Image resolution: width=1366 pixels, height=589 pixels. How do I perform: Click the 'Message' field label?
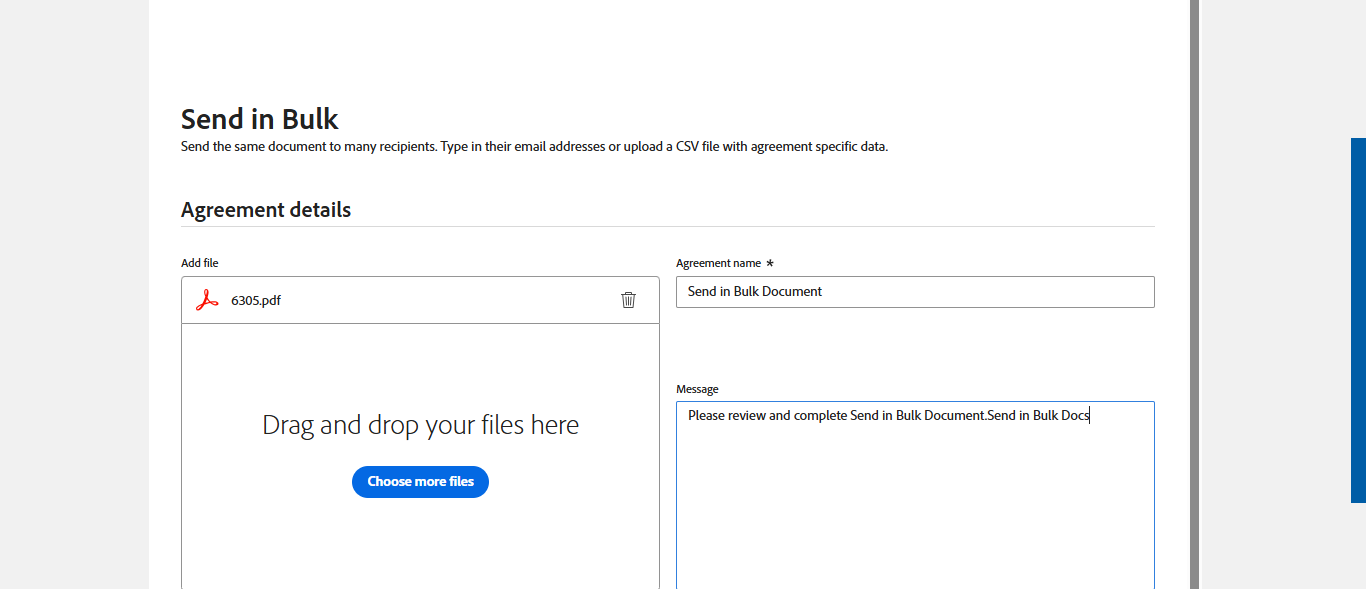point(697,389)
